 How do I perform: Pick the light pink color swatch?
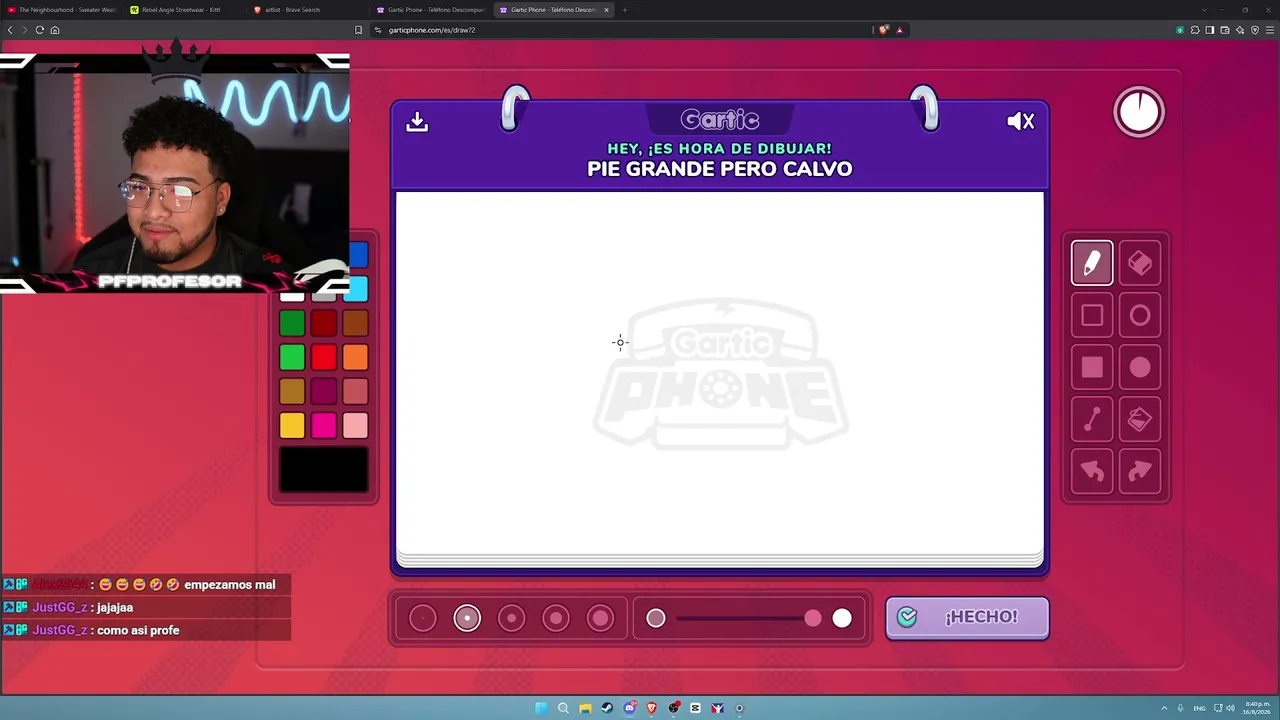(355, 426)
